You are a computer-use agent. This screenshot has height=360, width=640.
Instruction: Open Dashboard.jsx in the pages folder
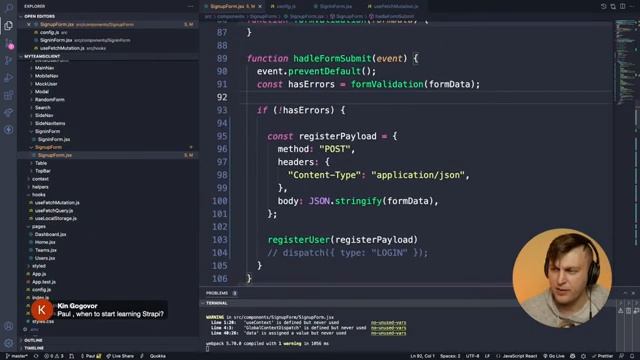[50, 234]
